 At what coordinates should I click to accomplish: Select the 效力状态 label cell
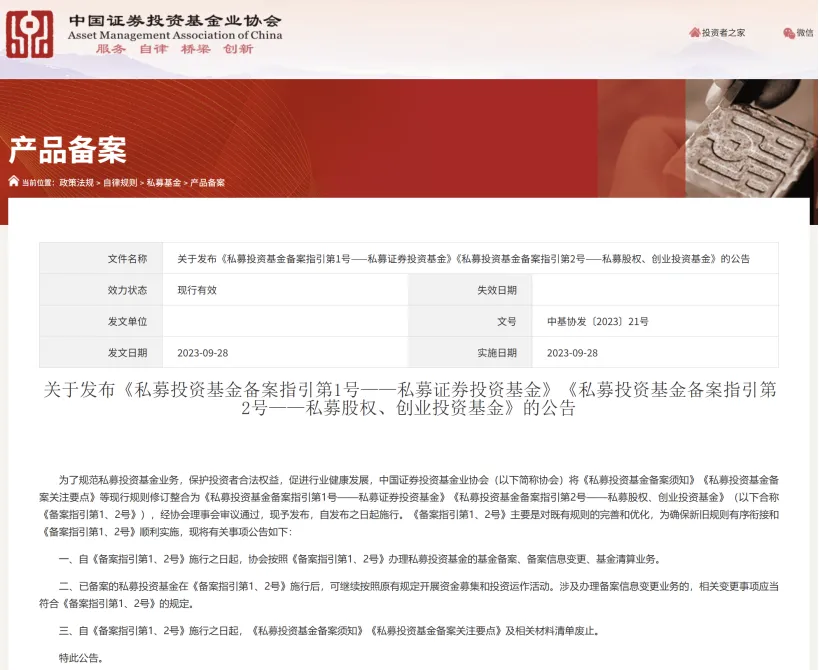click(101, 290)
